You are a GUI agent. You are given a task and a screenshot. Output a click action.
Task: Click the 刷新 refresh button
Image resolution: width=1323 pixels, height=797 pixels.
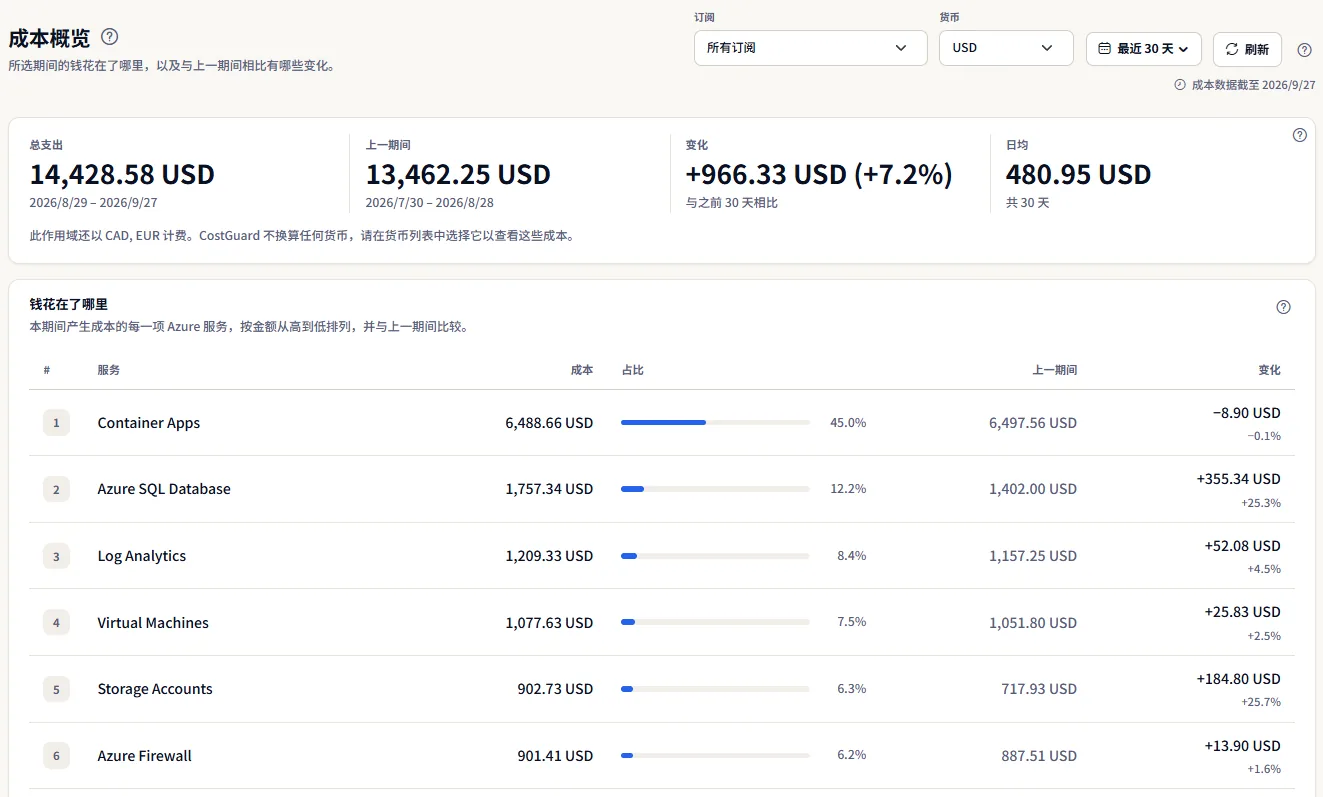1247,49
